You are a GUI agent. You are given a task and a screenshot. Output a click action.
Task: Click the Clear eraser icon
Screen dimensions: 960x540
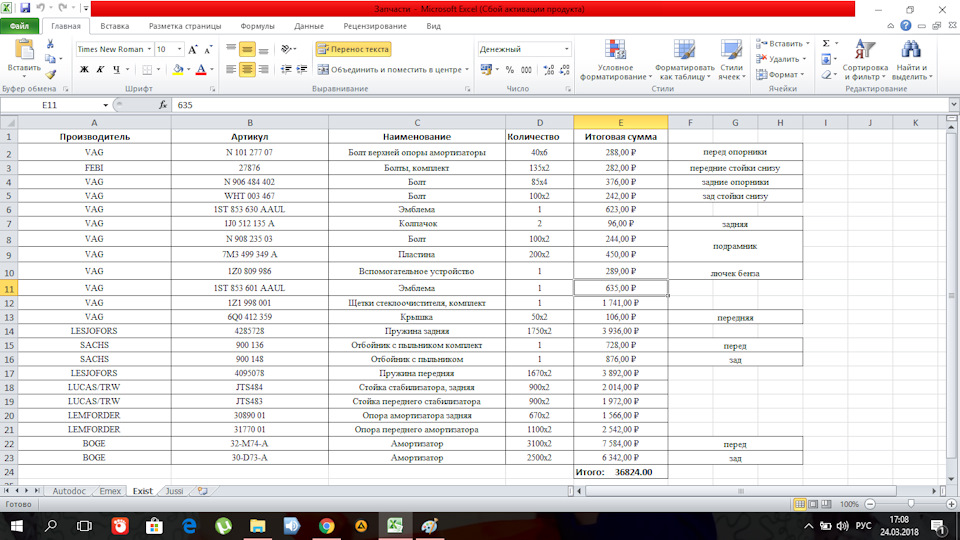click(x=826, y=75)
